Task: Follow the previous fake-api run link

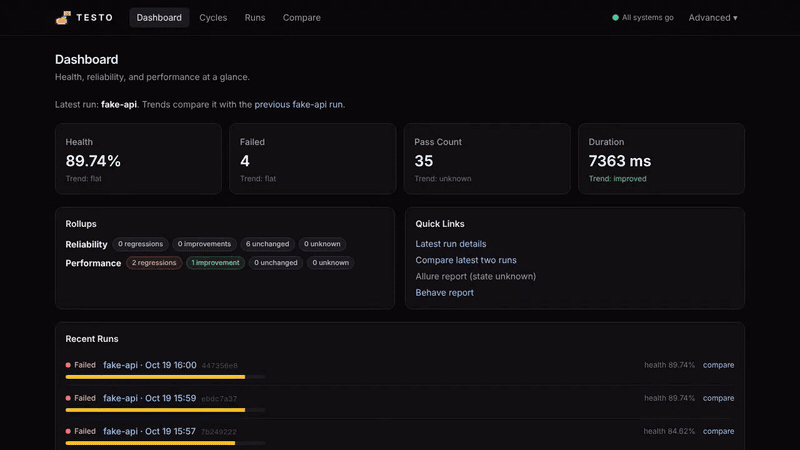Action: point(298,104)
